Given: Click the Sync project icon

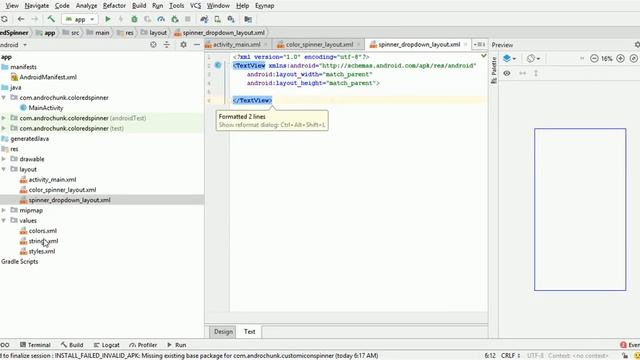Looking at the screenshot, I should pos(4,19).
